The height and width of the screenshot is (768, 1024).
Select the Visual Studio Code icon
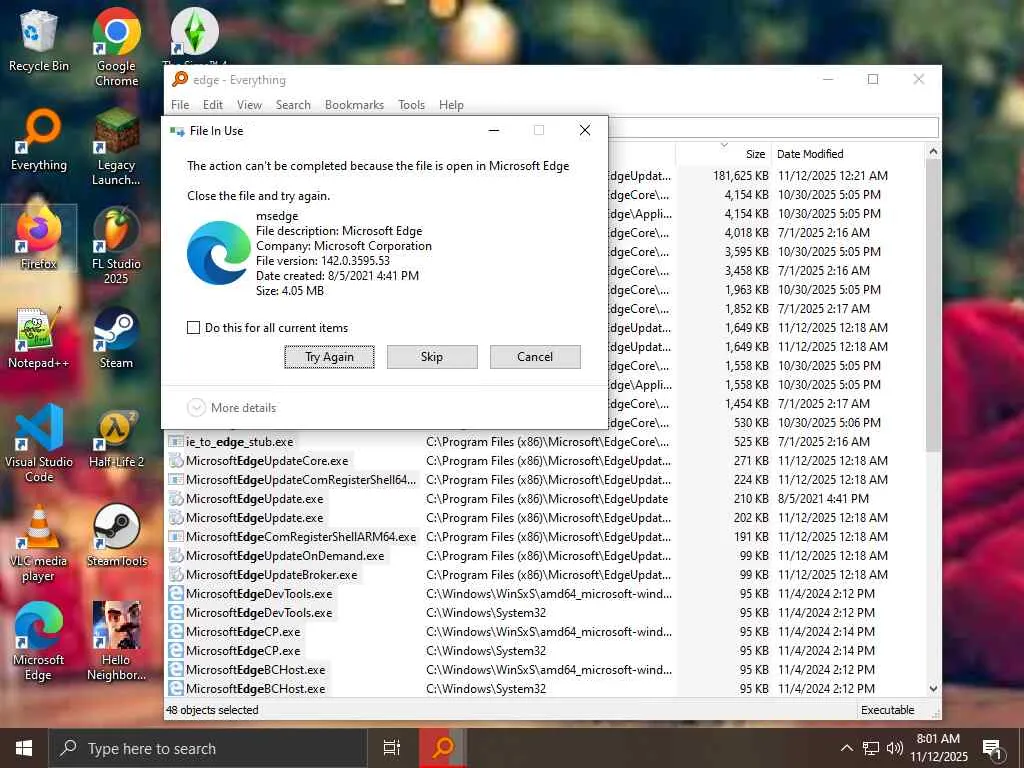(x=39, y=443)
